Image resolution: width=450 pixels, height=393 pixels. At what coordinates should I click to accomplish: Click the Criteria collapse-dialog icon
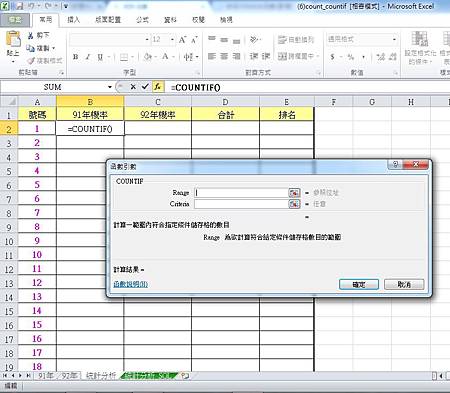pyautogui.click(x=294, y=204)
